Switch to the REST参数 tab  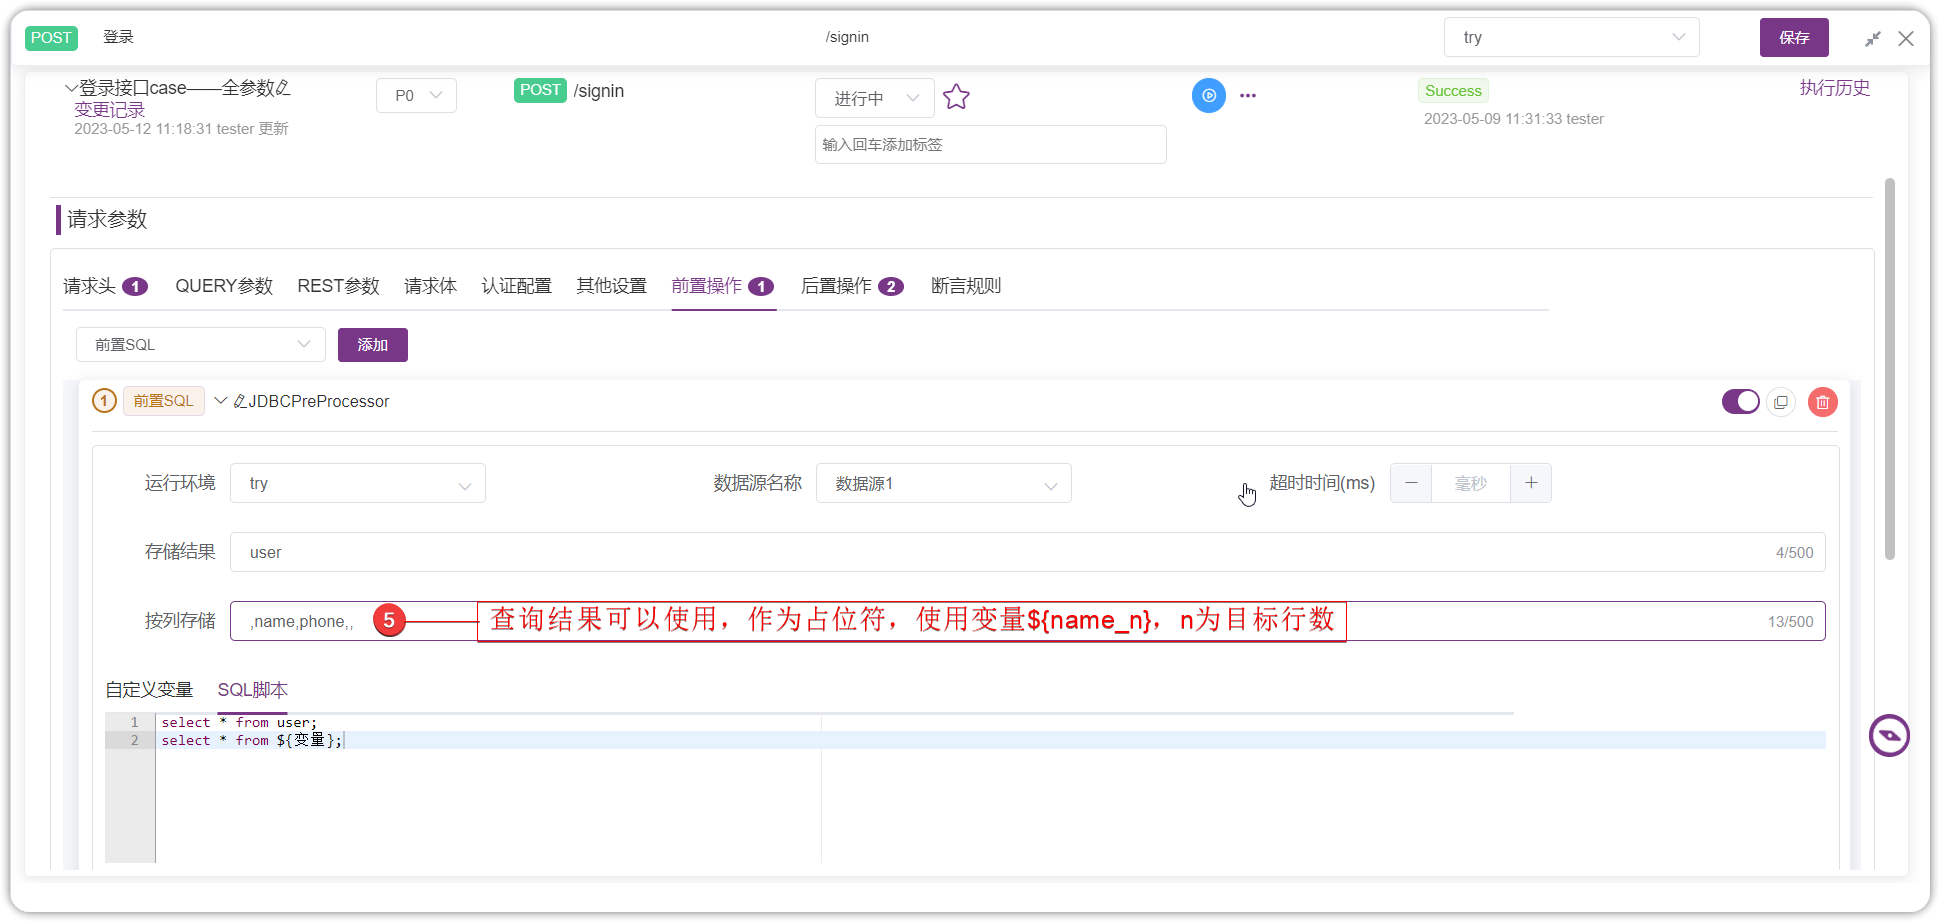[338, 286]
